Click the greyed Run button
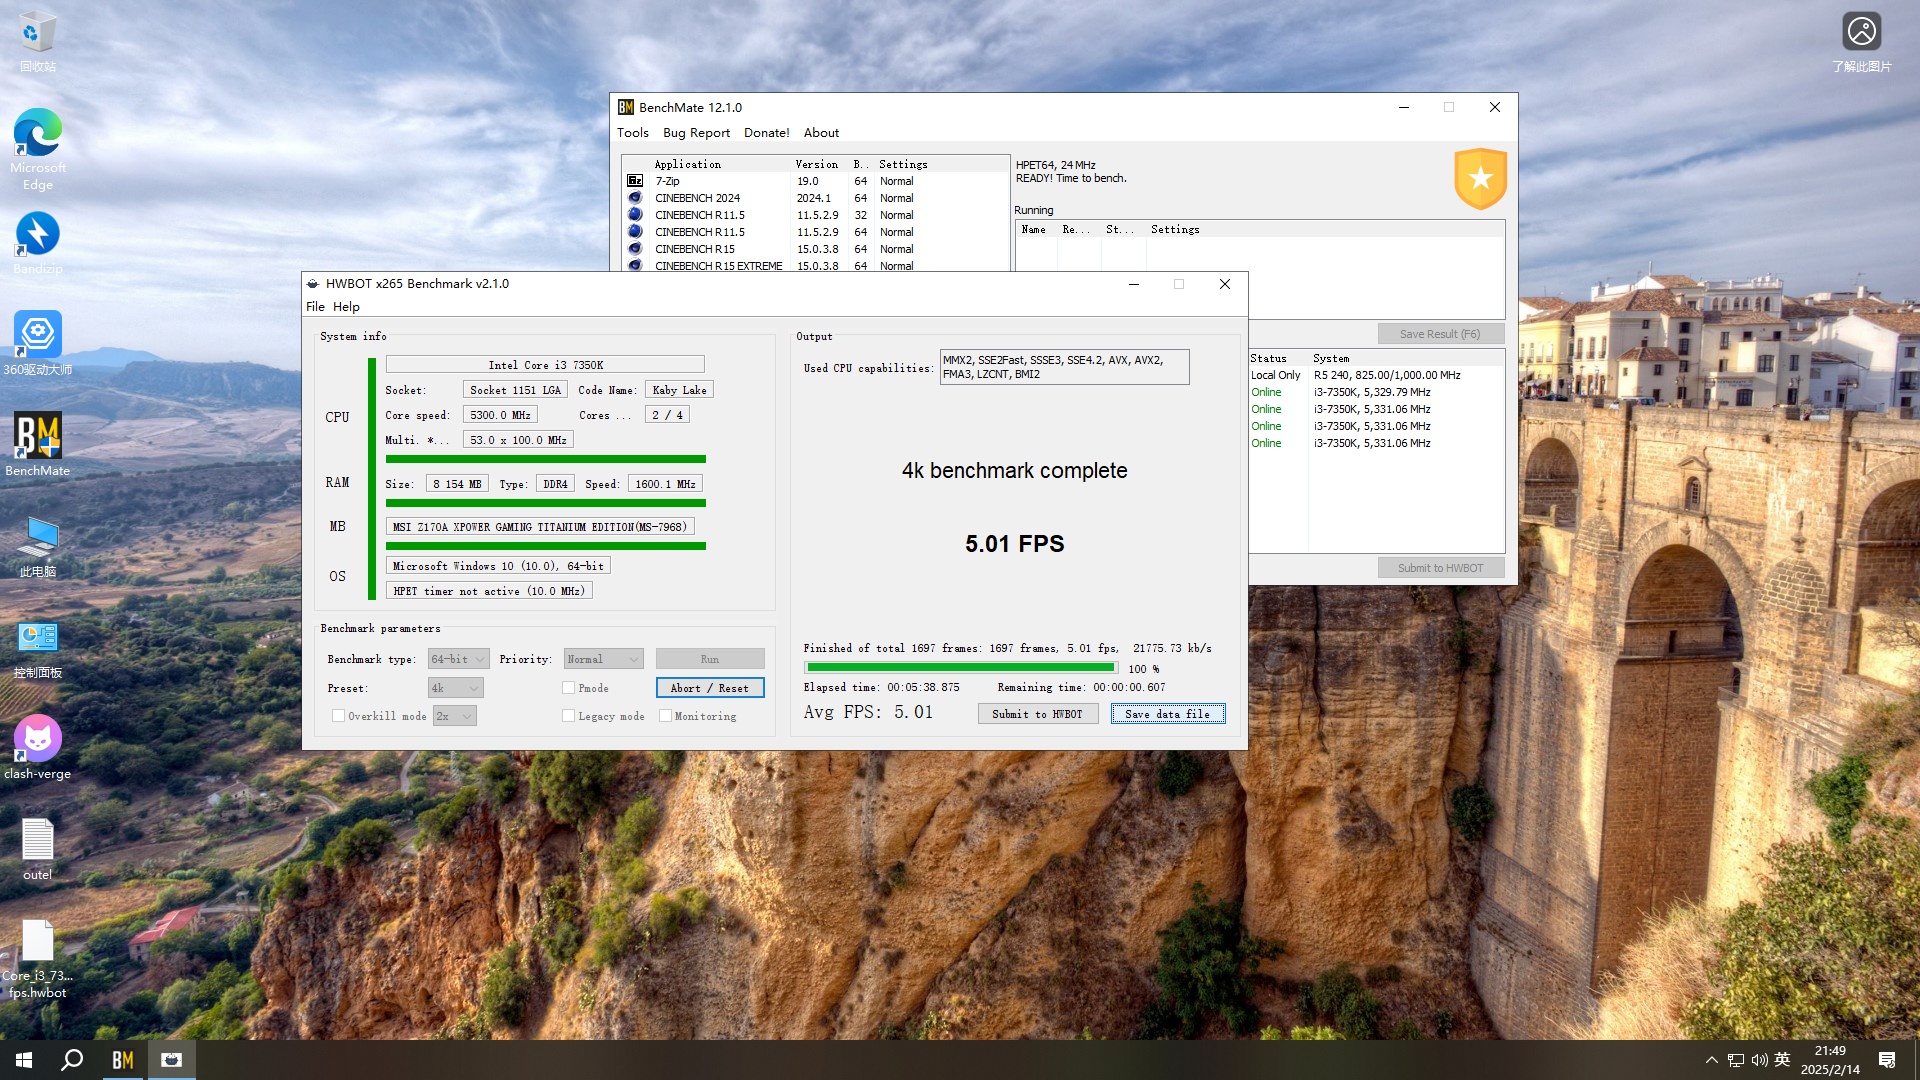Screen dimensions: 1920x1080 [710, 659]
